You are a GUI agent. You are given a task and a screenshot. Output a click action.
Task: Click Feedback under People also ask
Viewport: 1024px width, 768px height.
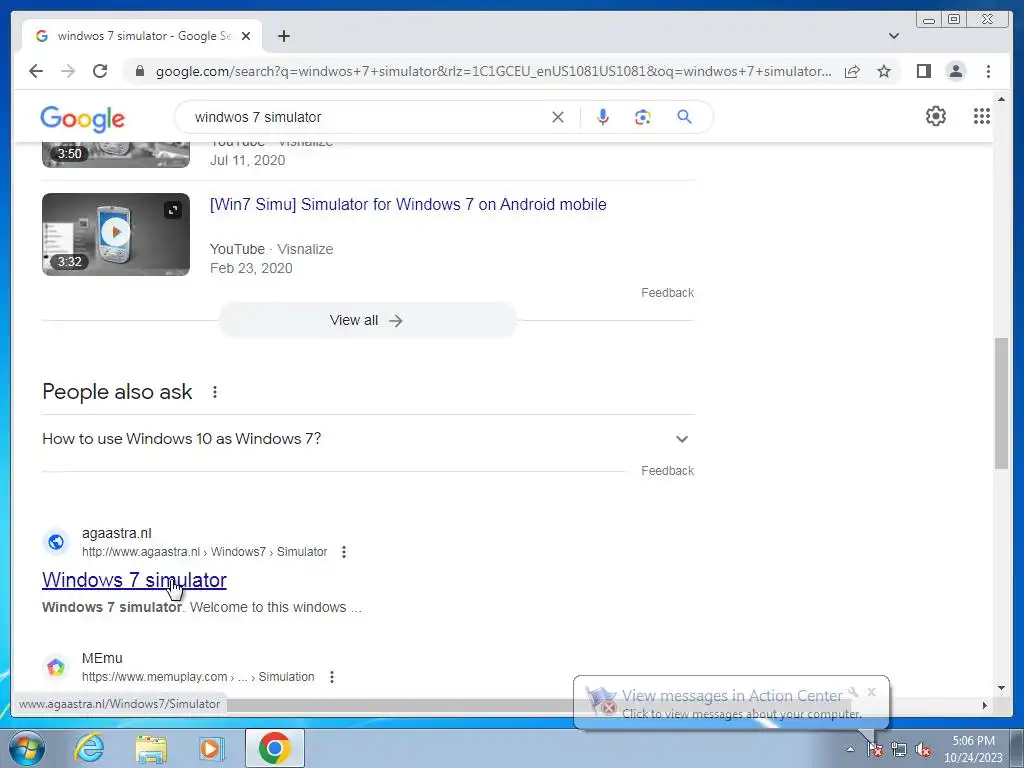667,471
